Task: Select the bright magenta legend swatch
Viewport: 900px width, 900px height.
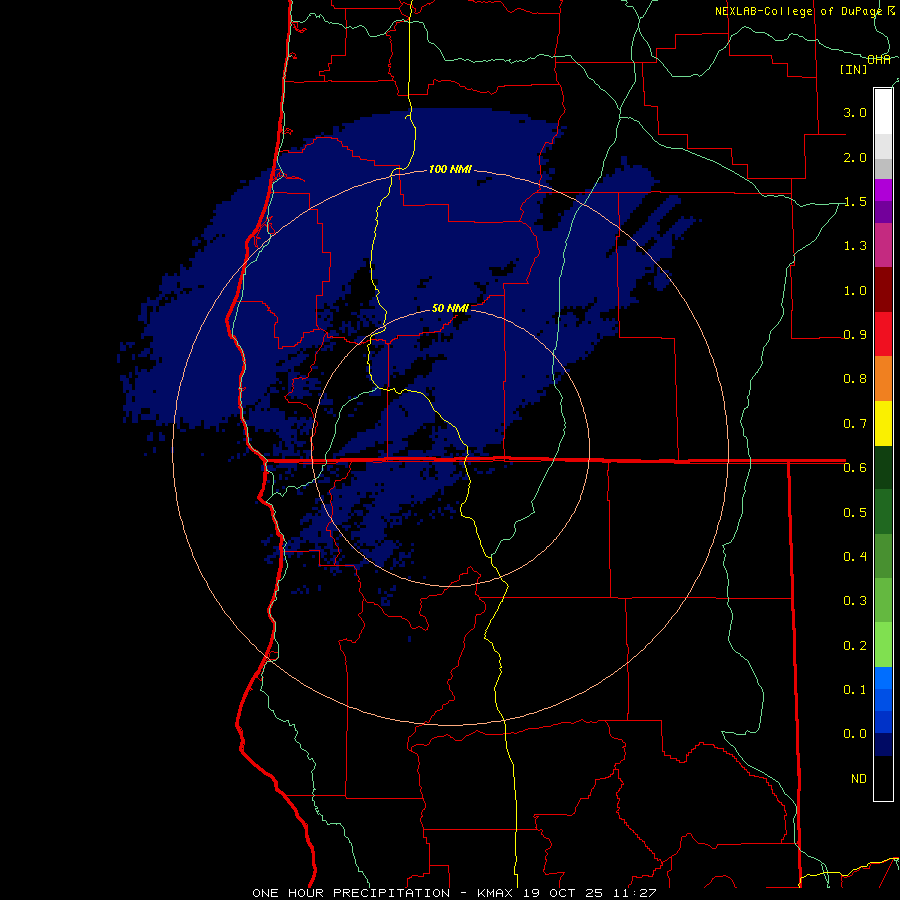Action: (x=883, y=190)
